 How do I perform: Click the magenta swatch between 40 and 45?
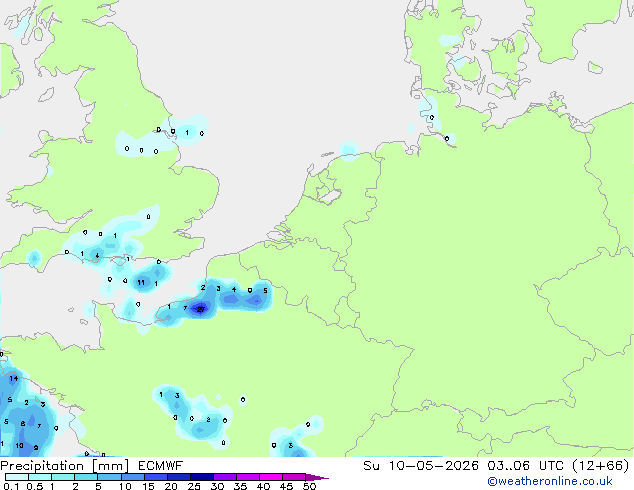(x=271, y=477)
